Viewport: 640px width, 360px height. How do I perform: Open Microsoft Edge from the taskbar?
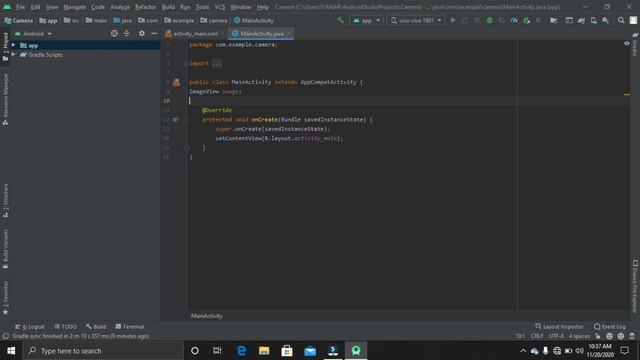(242, 351)
